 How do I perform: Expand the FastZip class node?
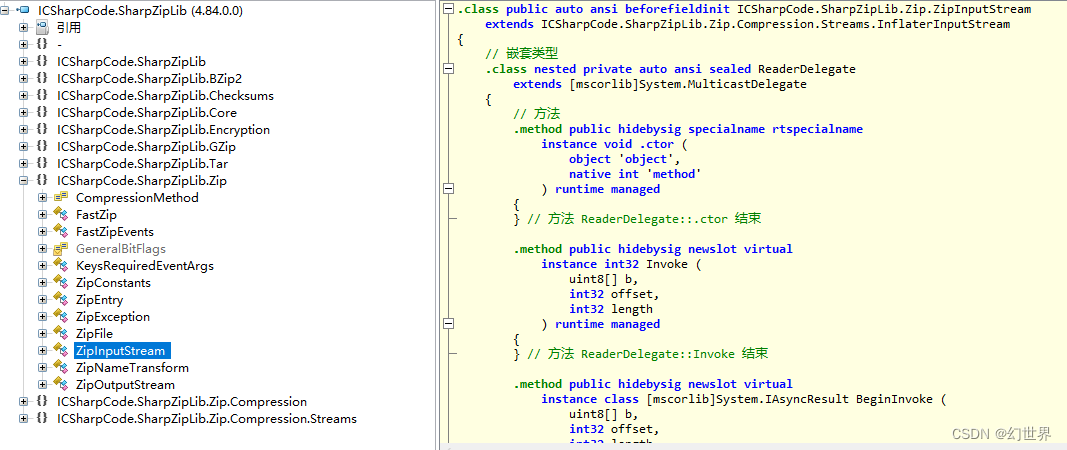[42, 215]
